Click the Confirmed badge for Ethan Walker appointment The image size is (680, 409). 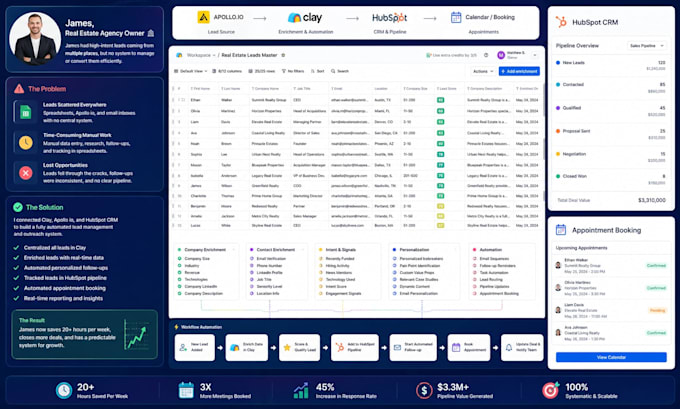656,265
